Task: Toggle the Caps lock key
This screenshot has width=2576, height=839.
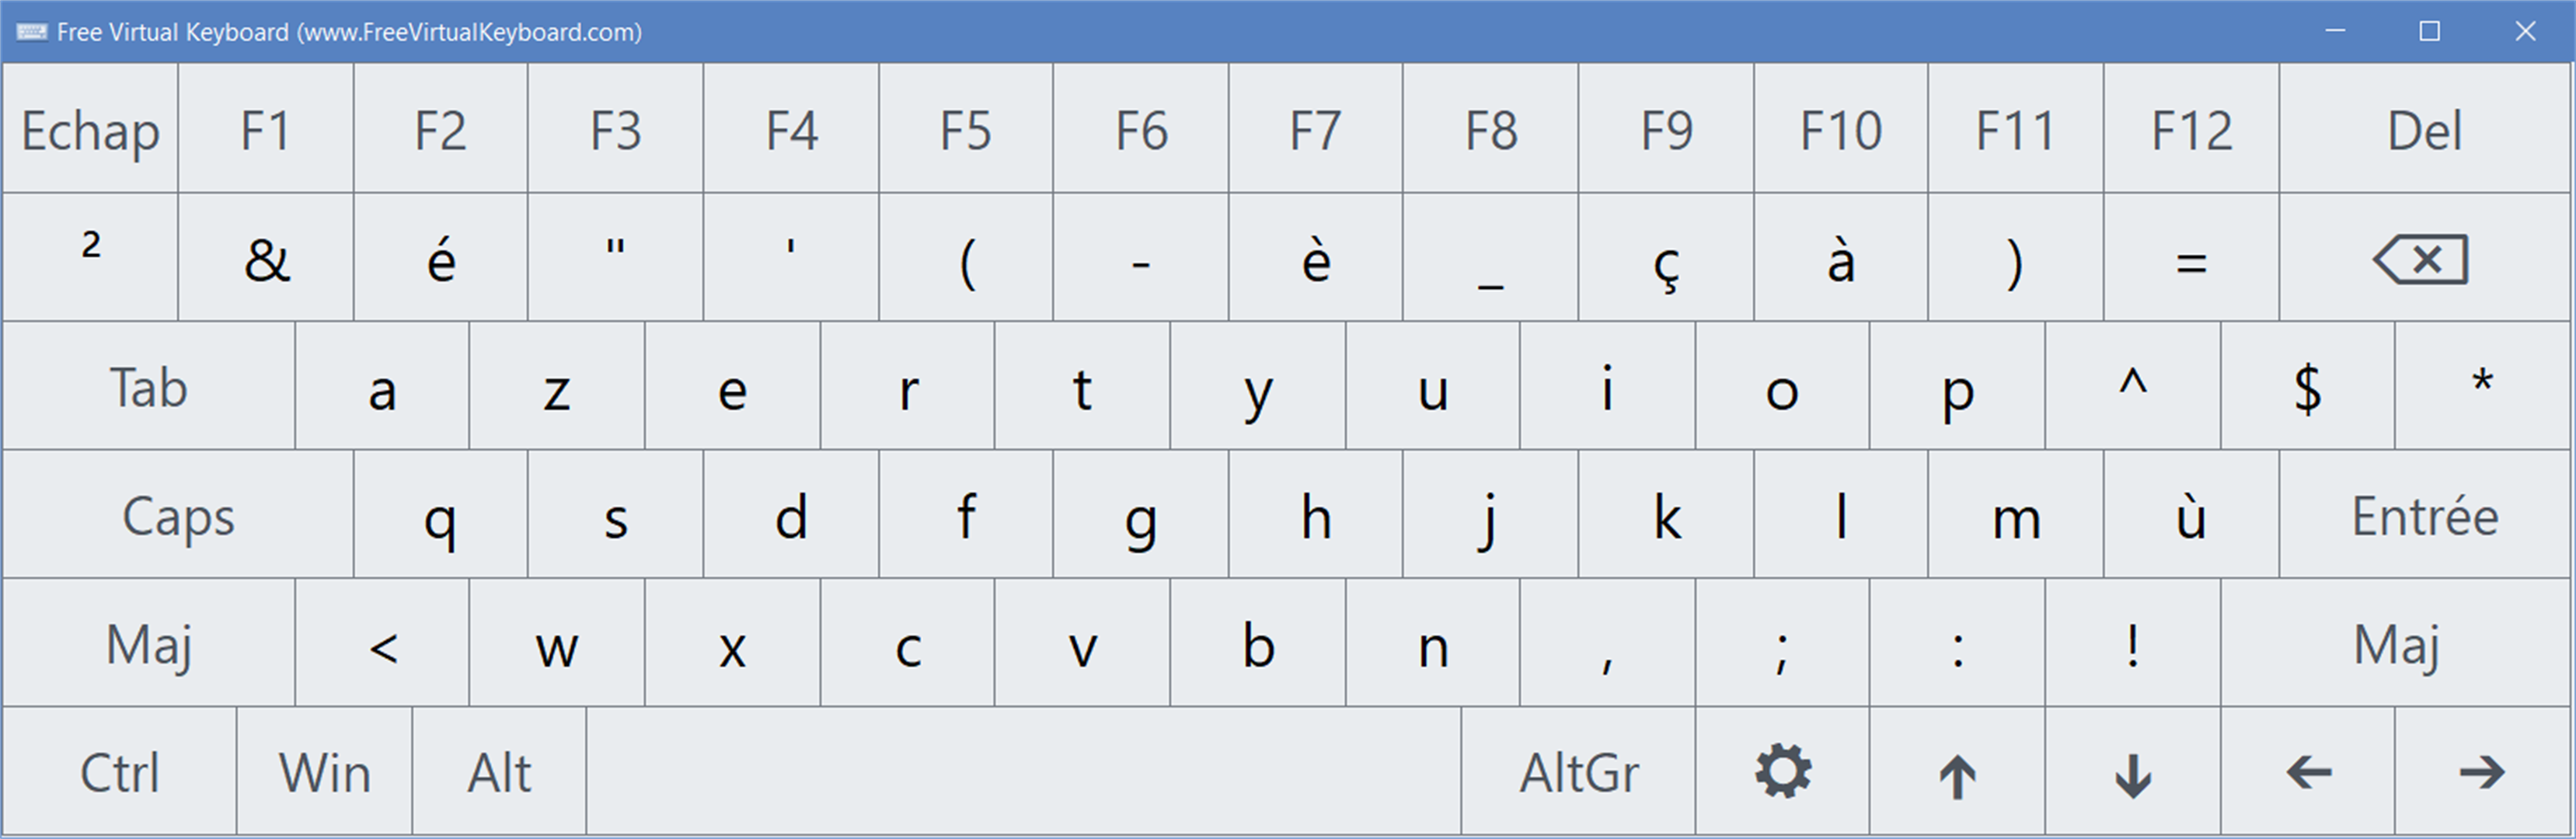Action: pos(178,515)
